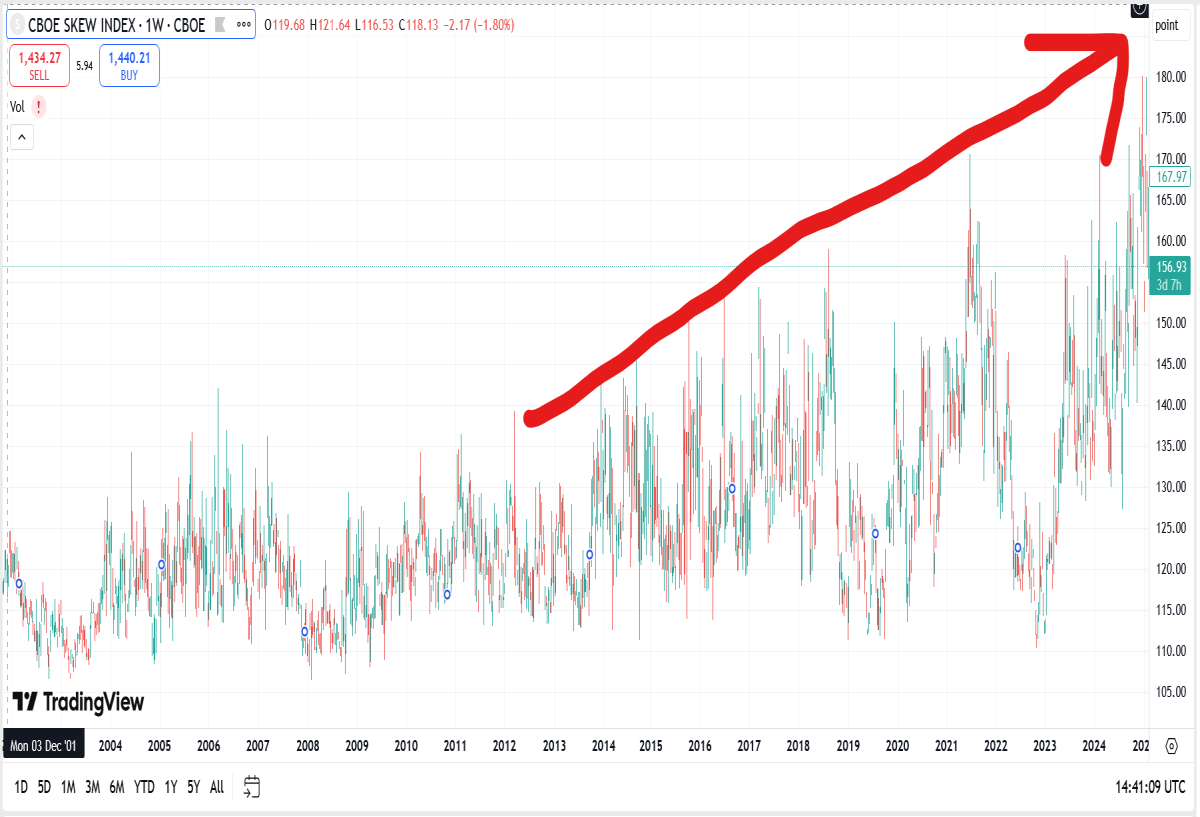Viewport: 1200px width, 817px height.
Task: Open the three-dot more menu in the legend
Action: click(243, 25)
